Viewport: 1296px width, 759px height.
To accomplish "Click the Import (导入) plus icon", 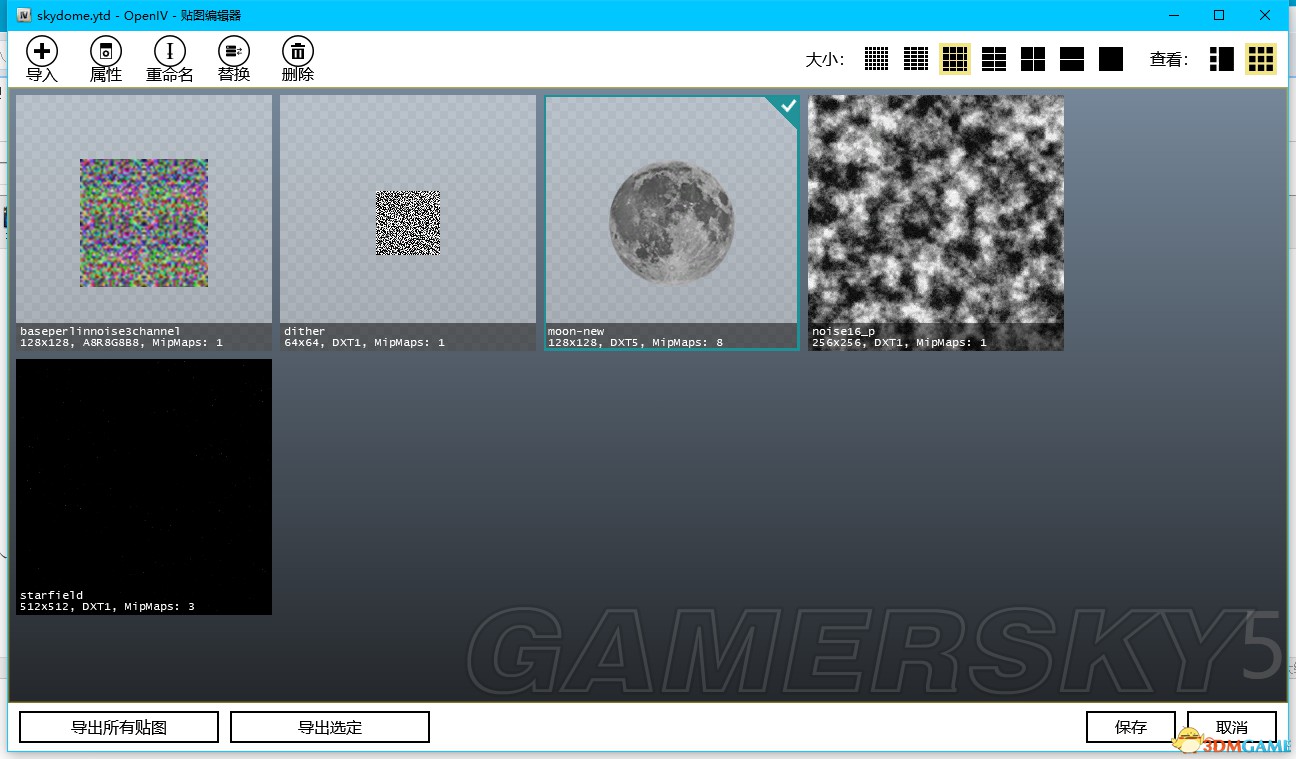I will 42,51.
